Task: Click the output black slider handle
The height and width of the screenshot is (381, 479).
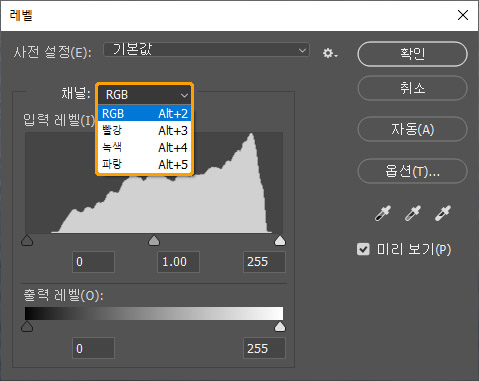Action: point(27,327)
